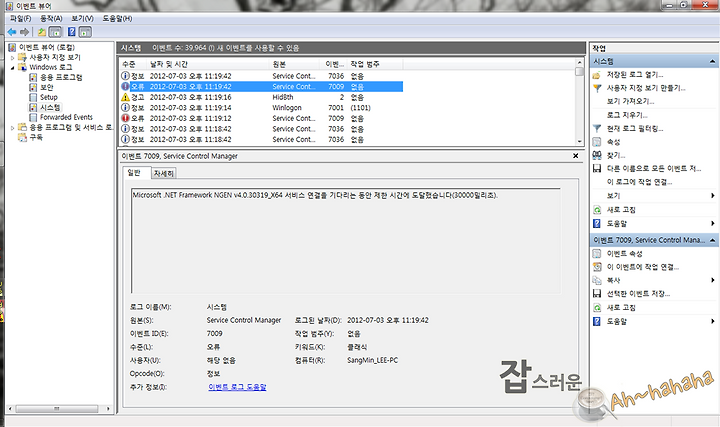Click 찾기 binoculars action

615,155
